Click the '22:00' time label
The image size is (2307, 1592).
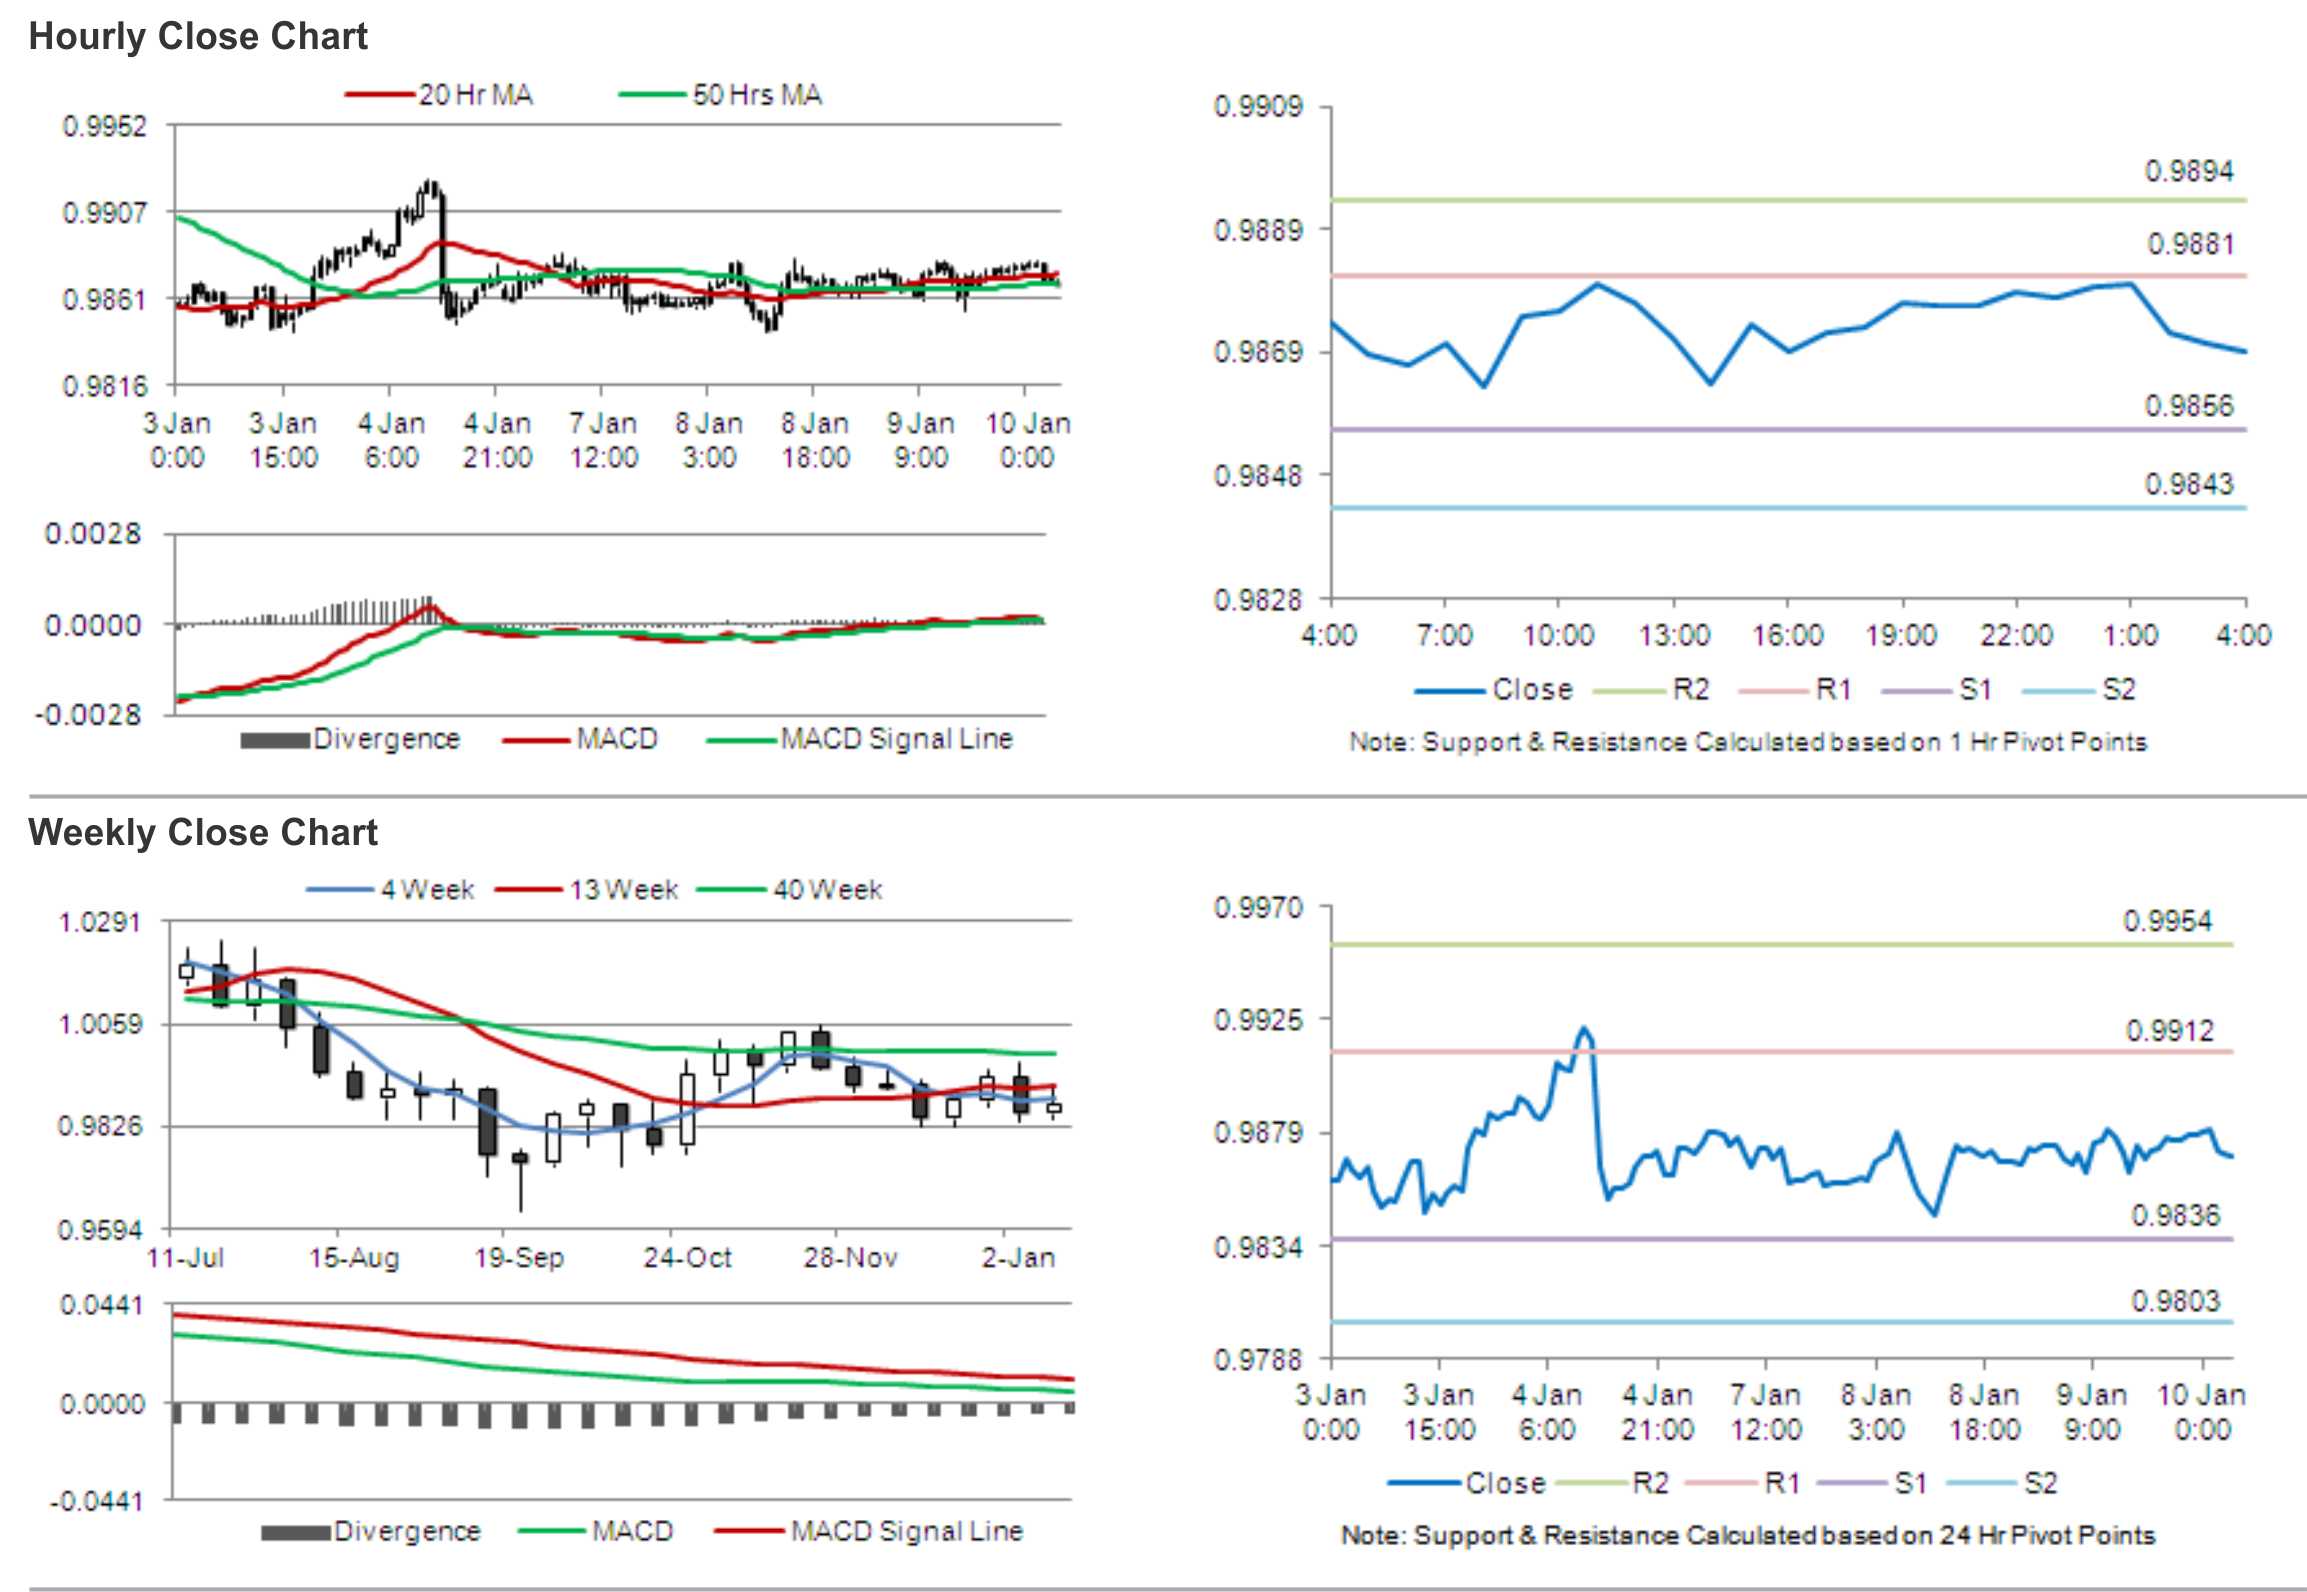coord(2016,635)
